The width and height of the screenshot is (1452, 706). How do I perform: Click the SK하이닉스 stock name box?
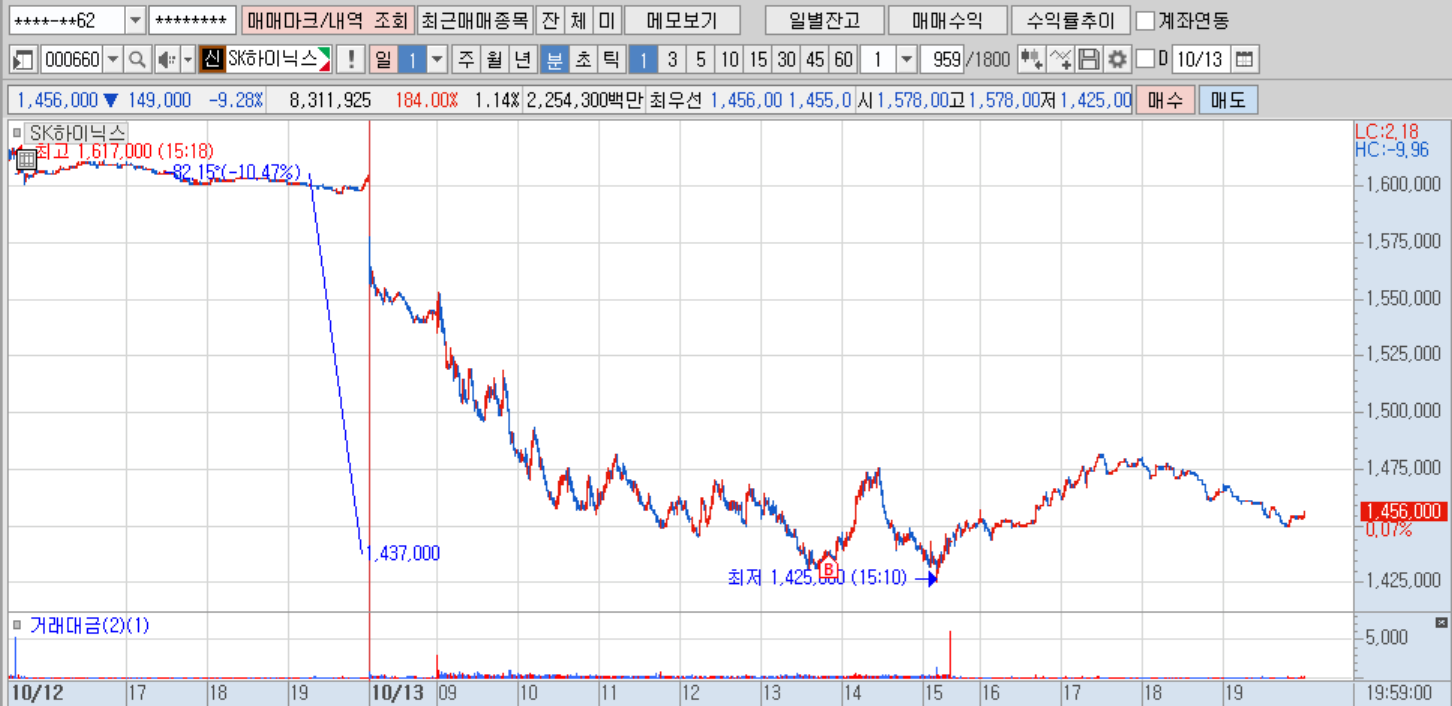[x=279, y=60]
